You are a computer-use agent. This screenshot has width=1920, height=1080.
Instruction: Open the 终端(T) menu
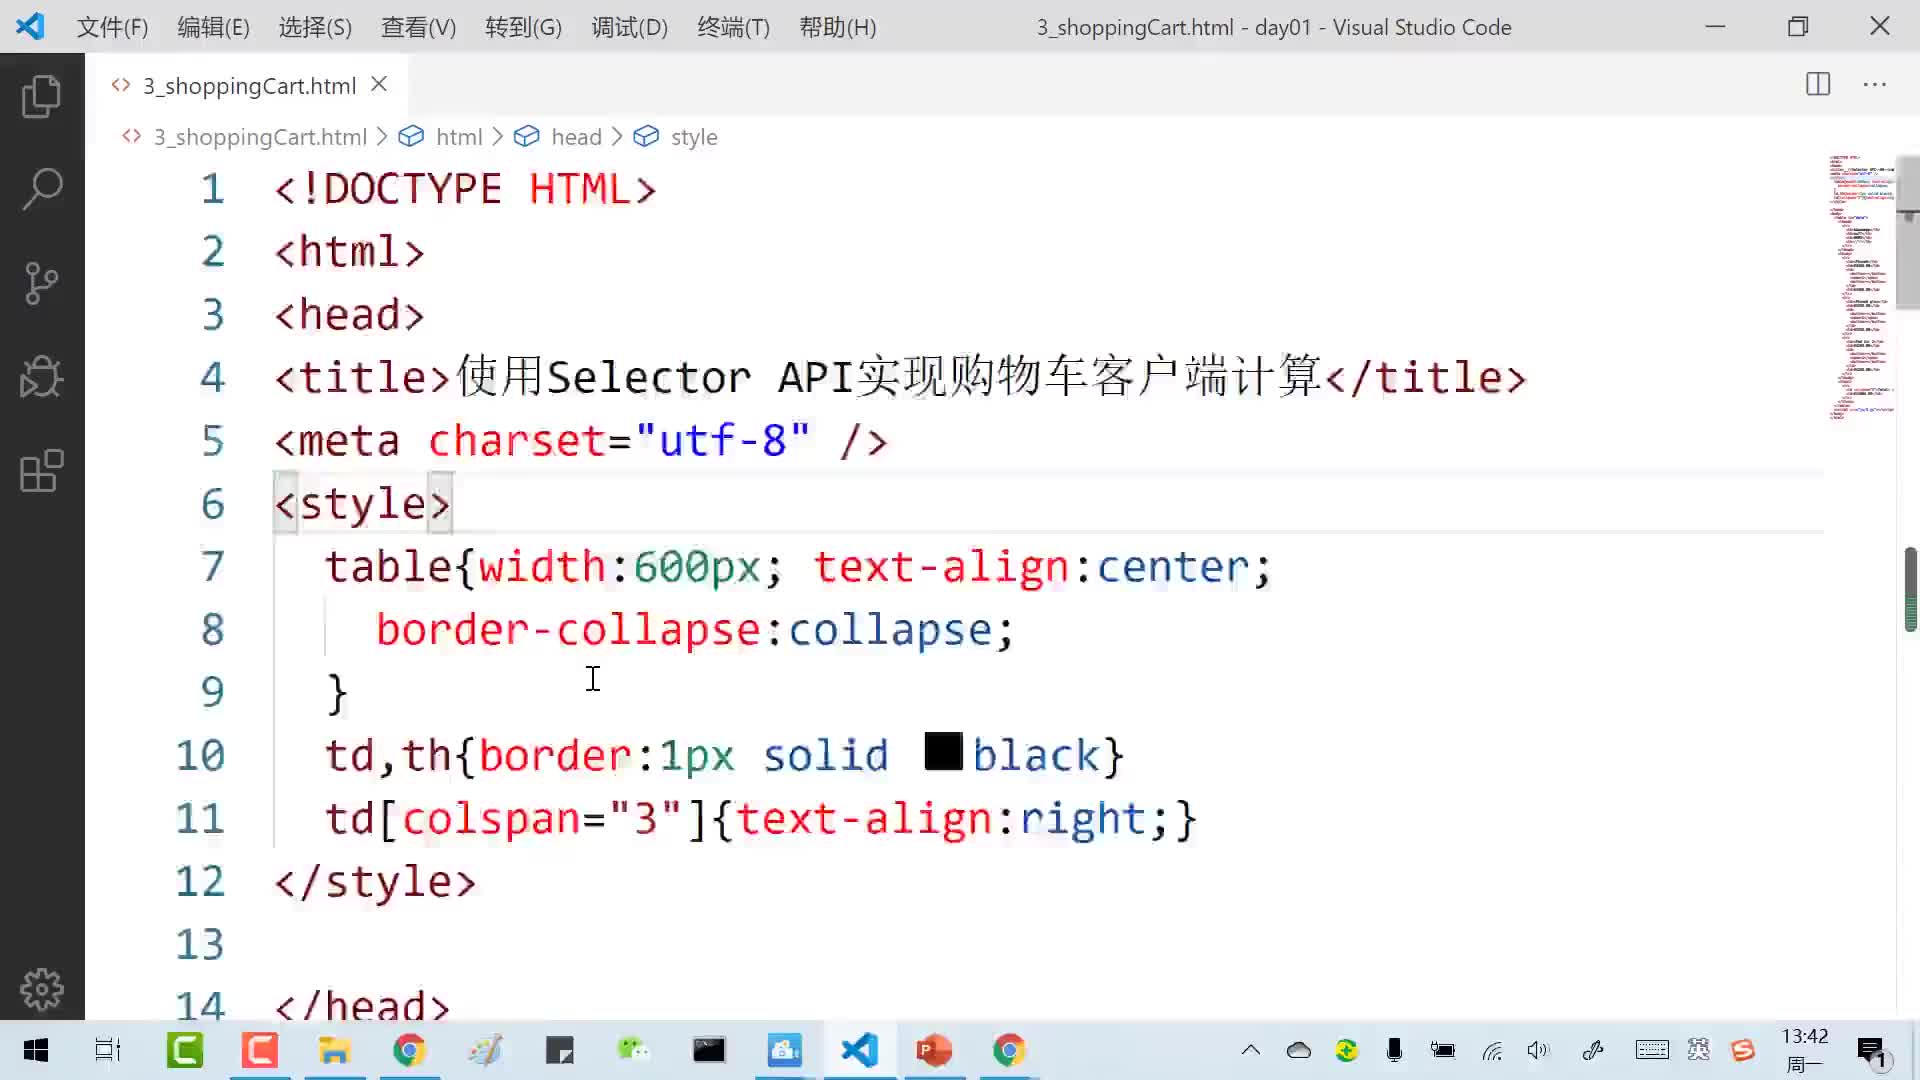(733, 27)
